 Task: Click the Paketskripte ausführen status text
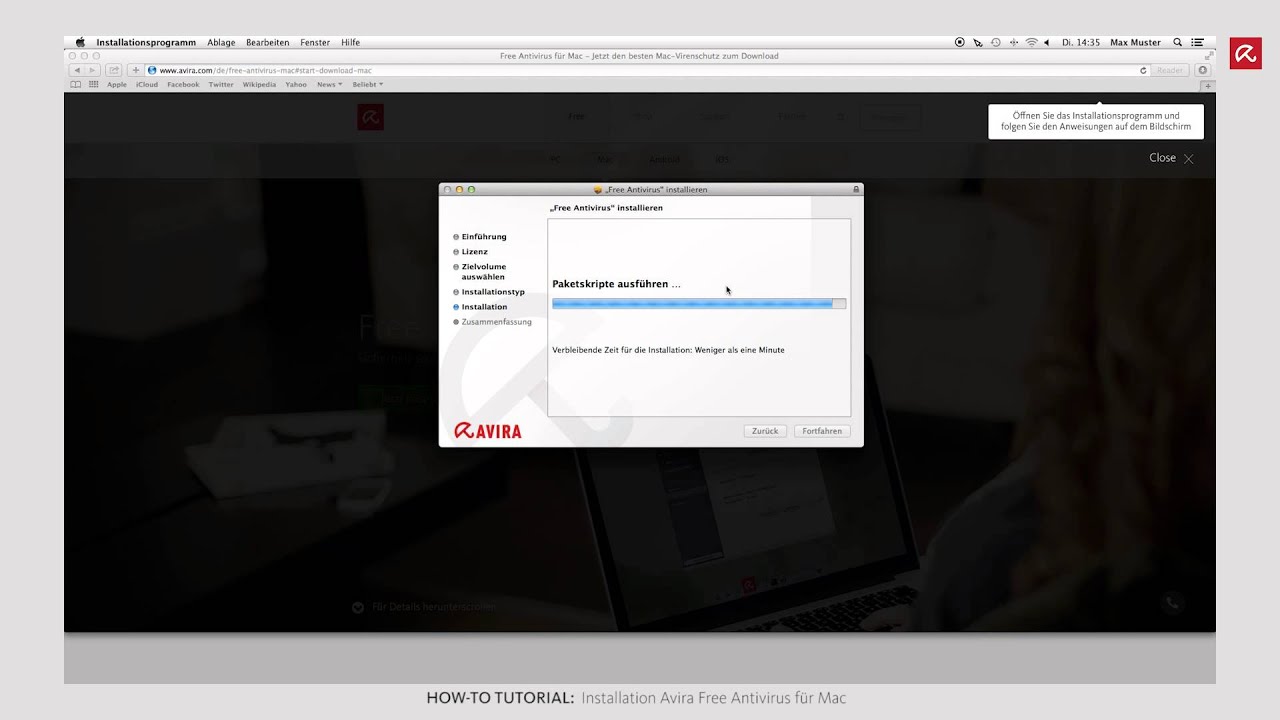(616, 284)
